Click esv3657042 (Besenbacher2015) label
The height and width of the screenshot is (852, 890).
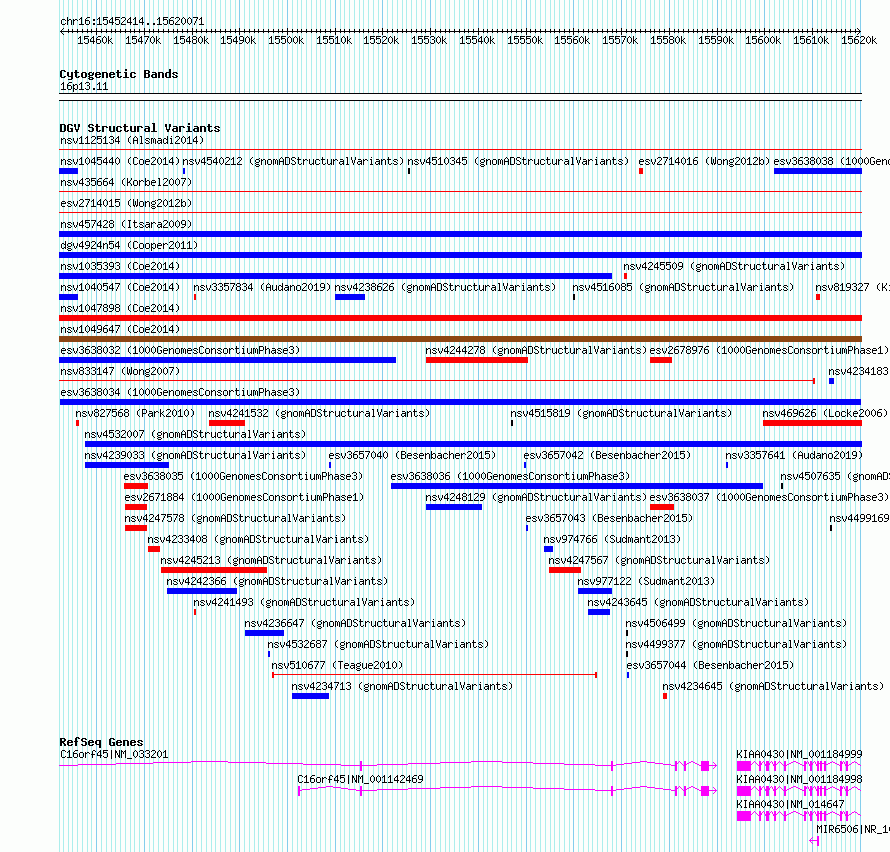click(607, 455)
